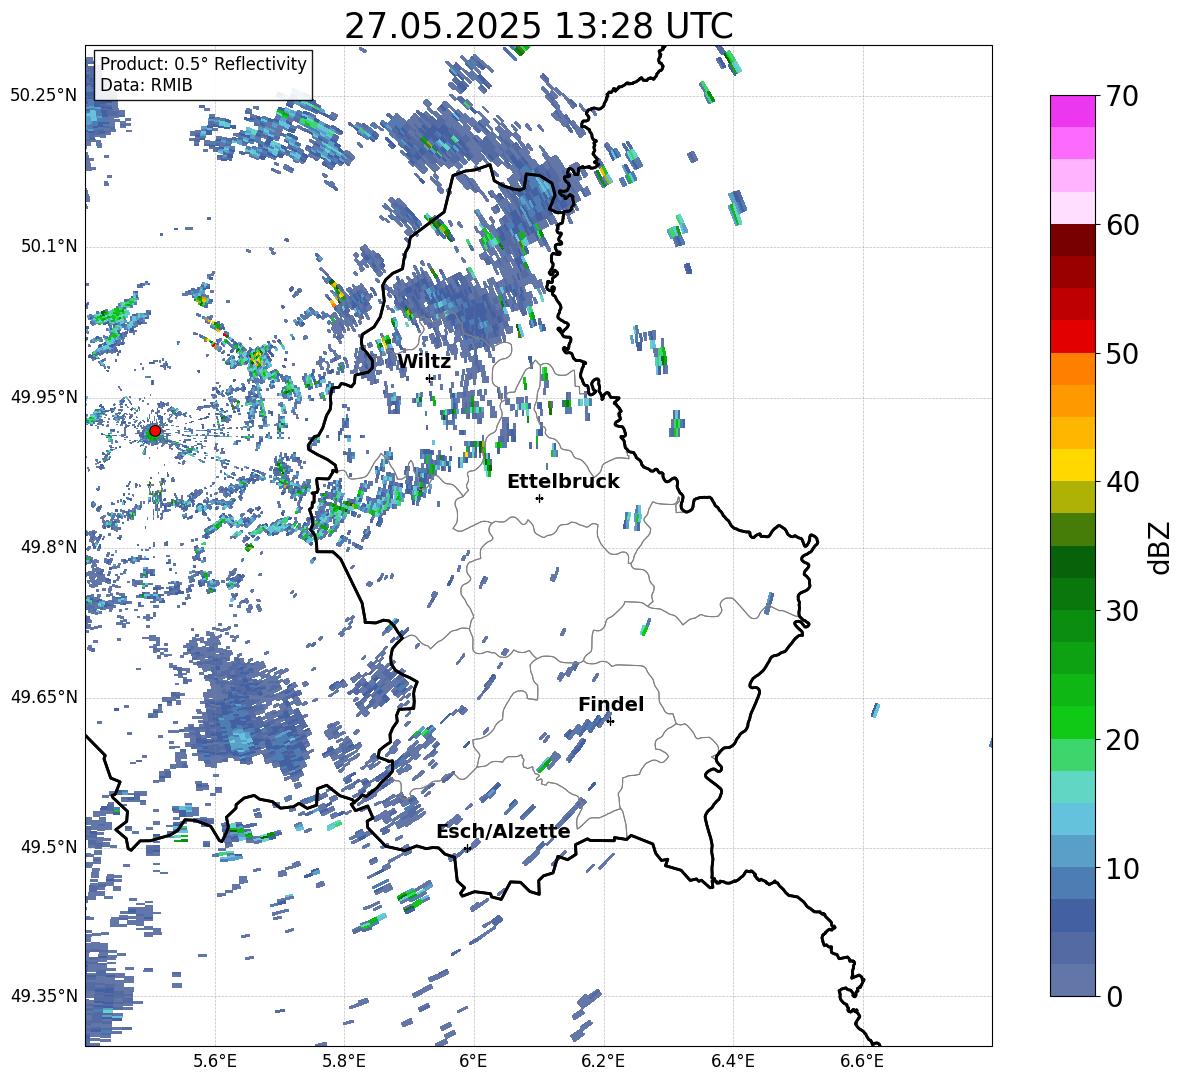Screen dimensions: 1184x1081
Task: Click the colorbar '50' value label
Action: [x=1122, y=354]
